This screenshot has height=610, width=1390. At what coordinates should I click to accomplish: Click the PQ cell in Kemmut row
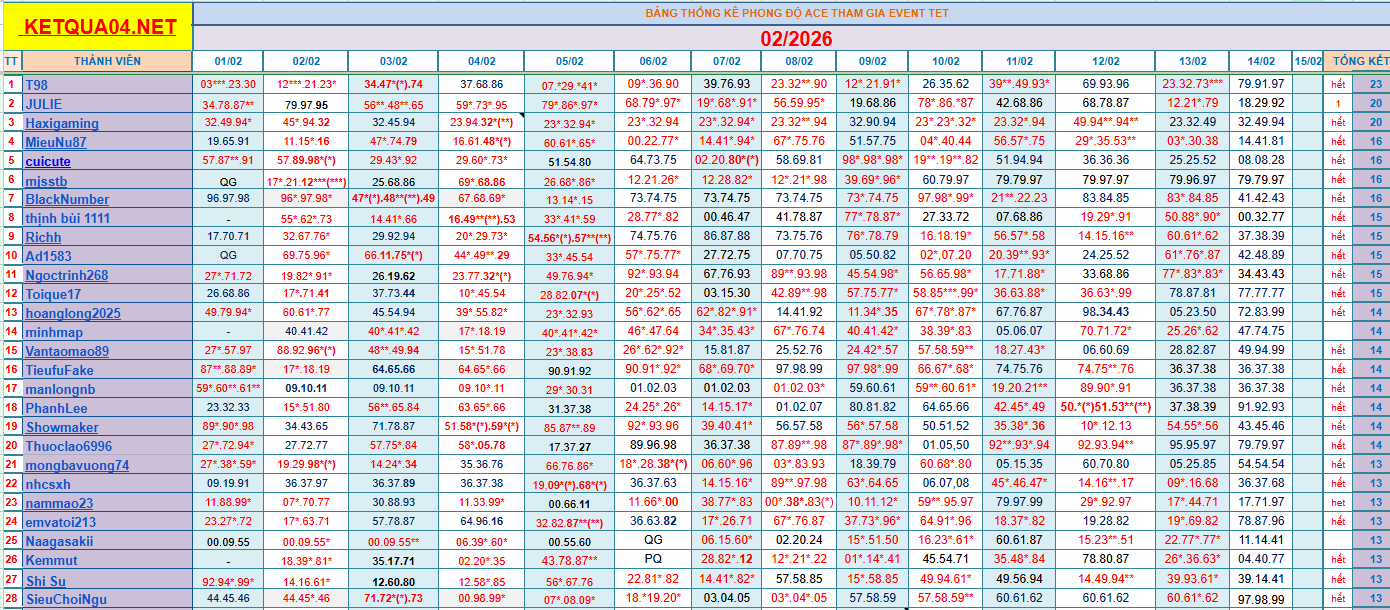(x=653, y=560)
